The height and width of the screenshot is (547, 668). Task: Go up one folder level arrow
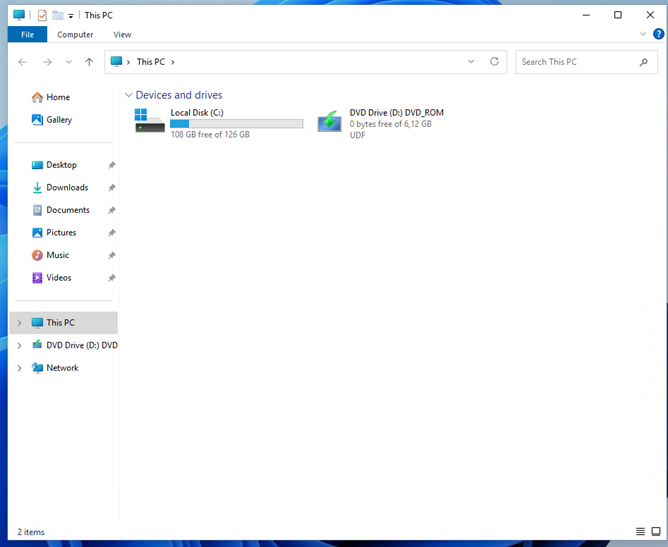pyautogui.click(x=89, y=62)
